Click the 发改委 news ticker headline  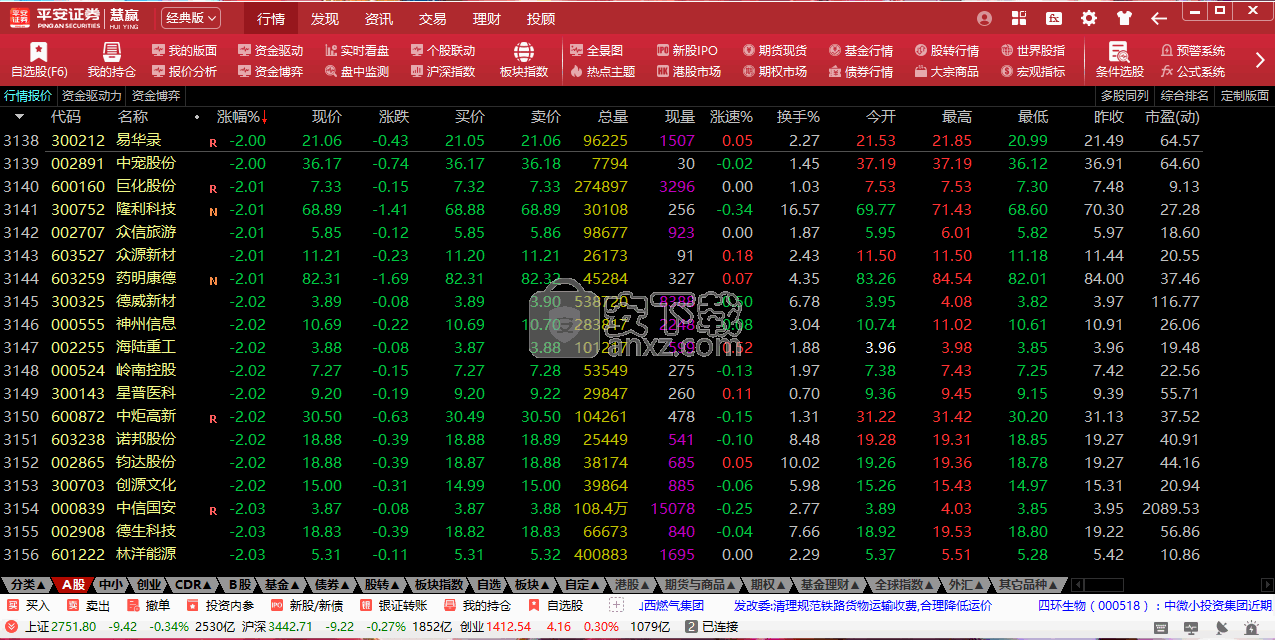pyautogui.click(x=863, y=605)
